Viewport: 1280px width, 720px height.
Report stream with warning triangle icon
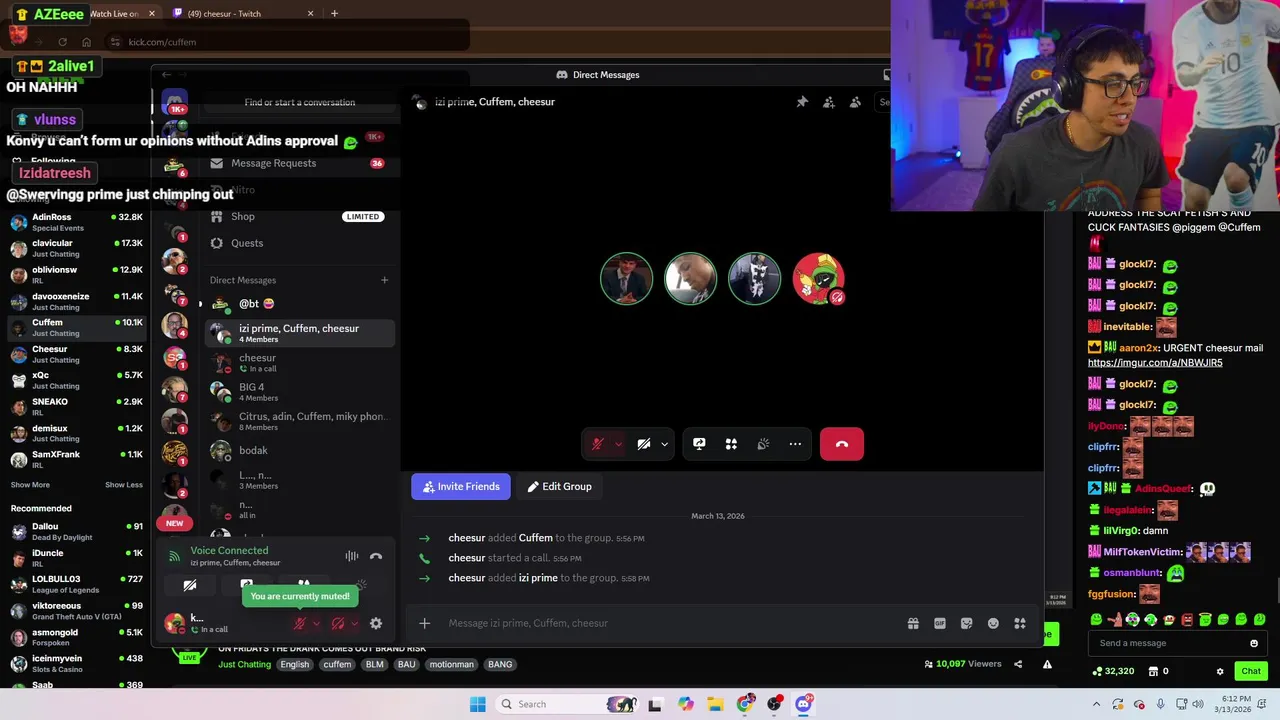click(x=1047, y=664)
